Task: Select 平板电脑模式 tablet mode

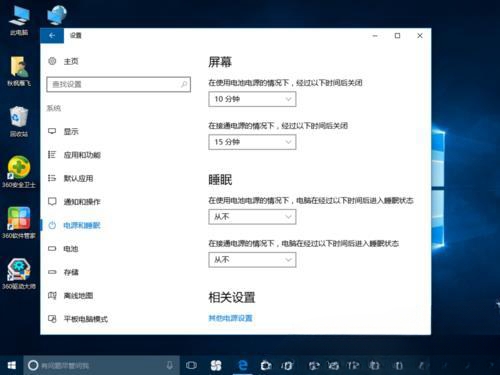Action: click(x=78, y=319)
